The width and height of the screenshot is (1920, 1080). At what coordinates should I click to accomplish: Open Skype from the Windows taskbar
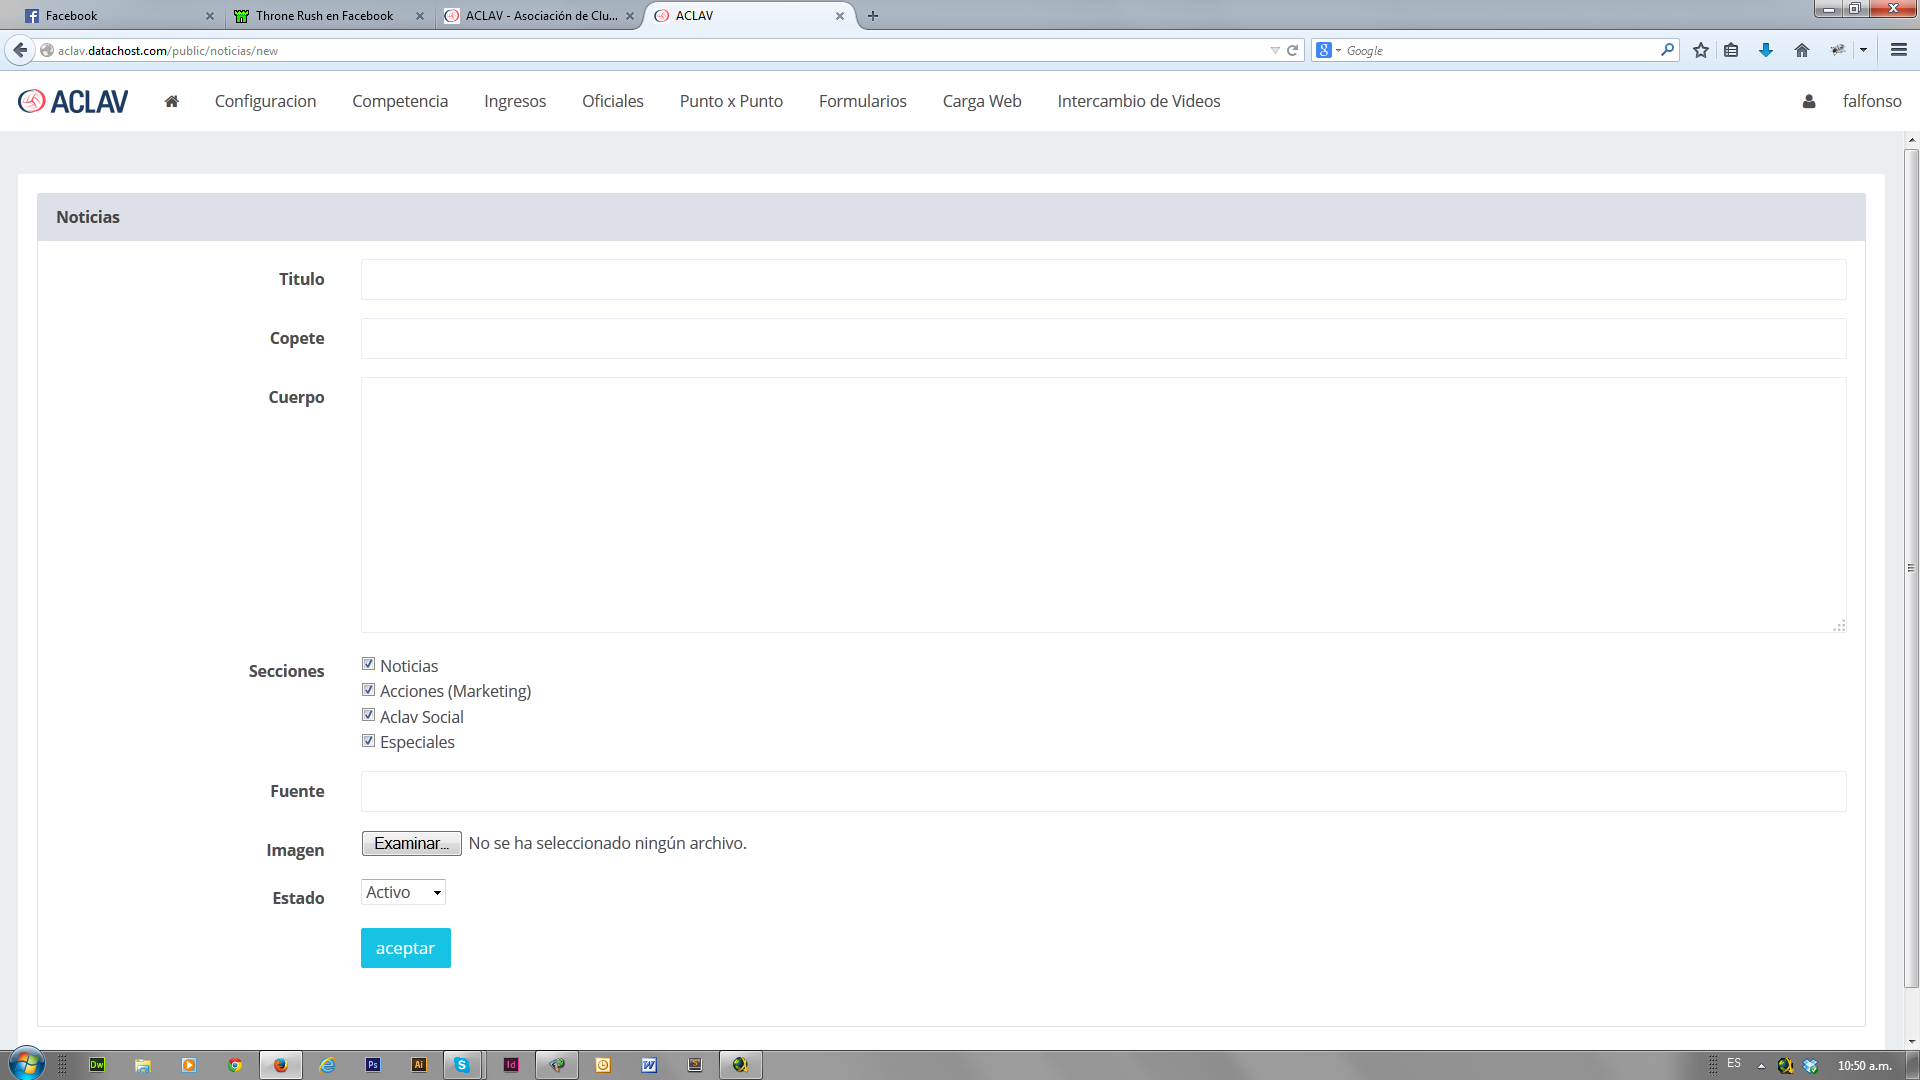462,1065
